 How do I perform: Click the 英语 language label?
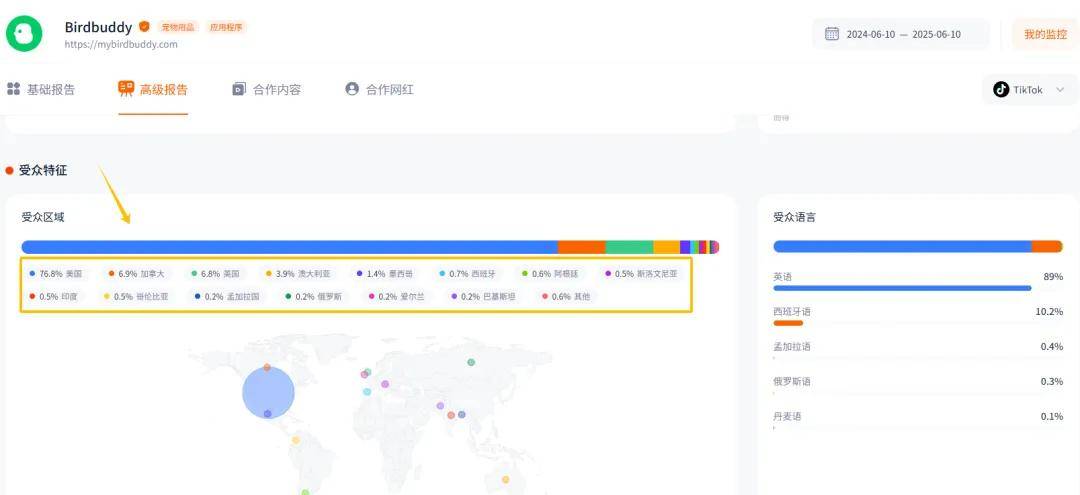[782, 276]
